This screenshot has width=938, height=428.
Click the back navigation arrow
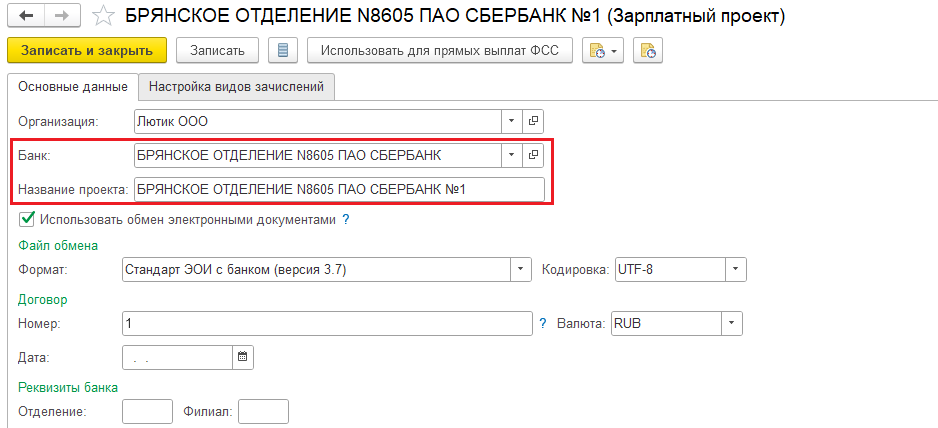pyautogui.click(x=26, y=16)
